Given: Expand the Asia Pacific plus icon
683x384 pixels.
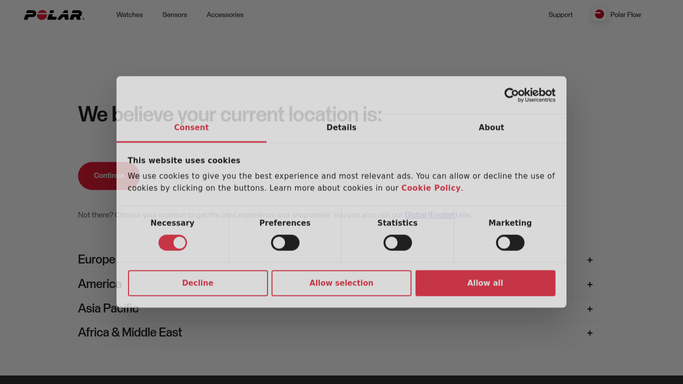Looking at the screenshot, I should click(590, 309).
